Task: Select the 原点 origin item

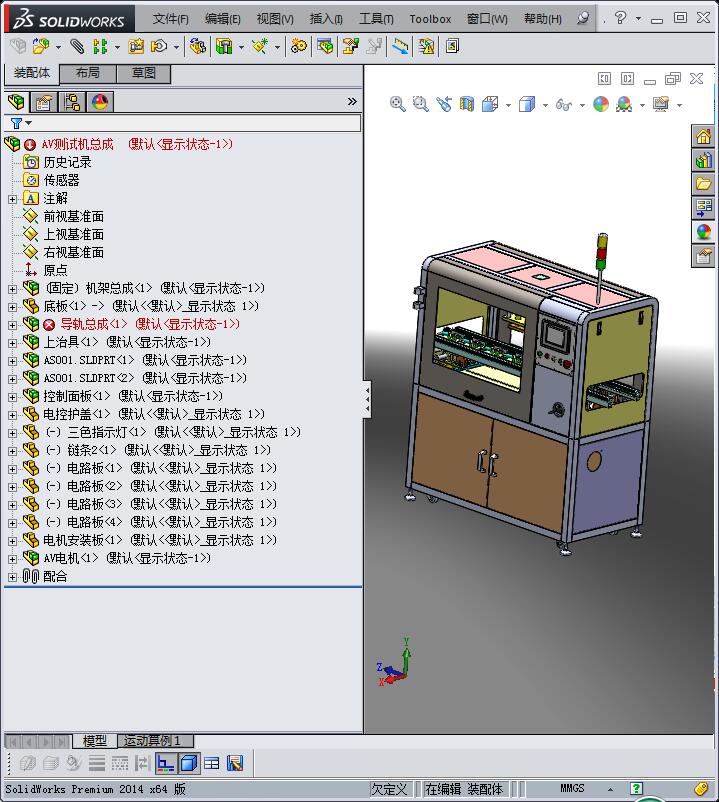Action: click(x=55, y=270)
